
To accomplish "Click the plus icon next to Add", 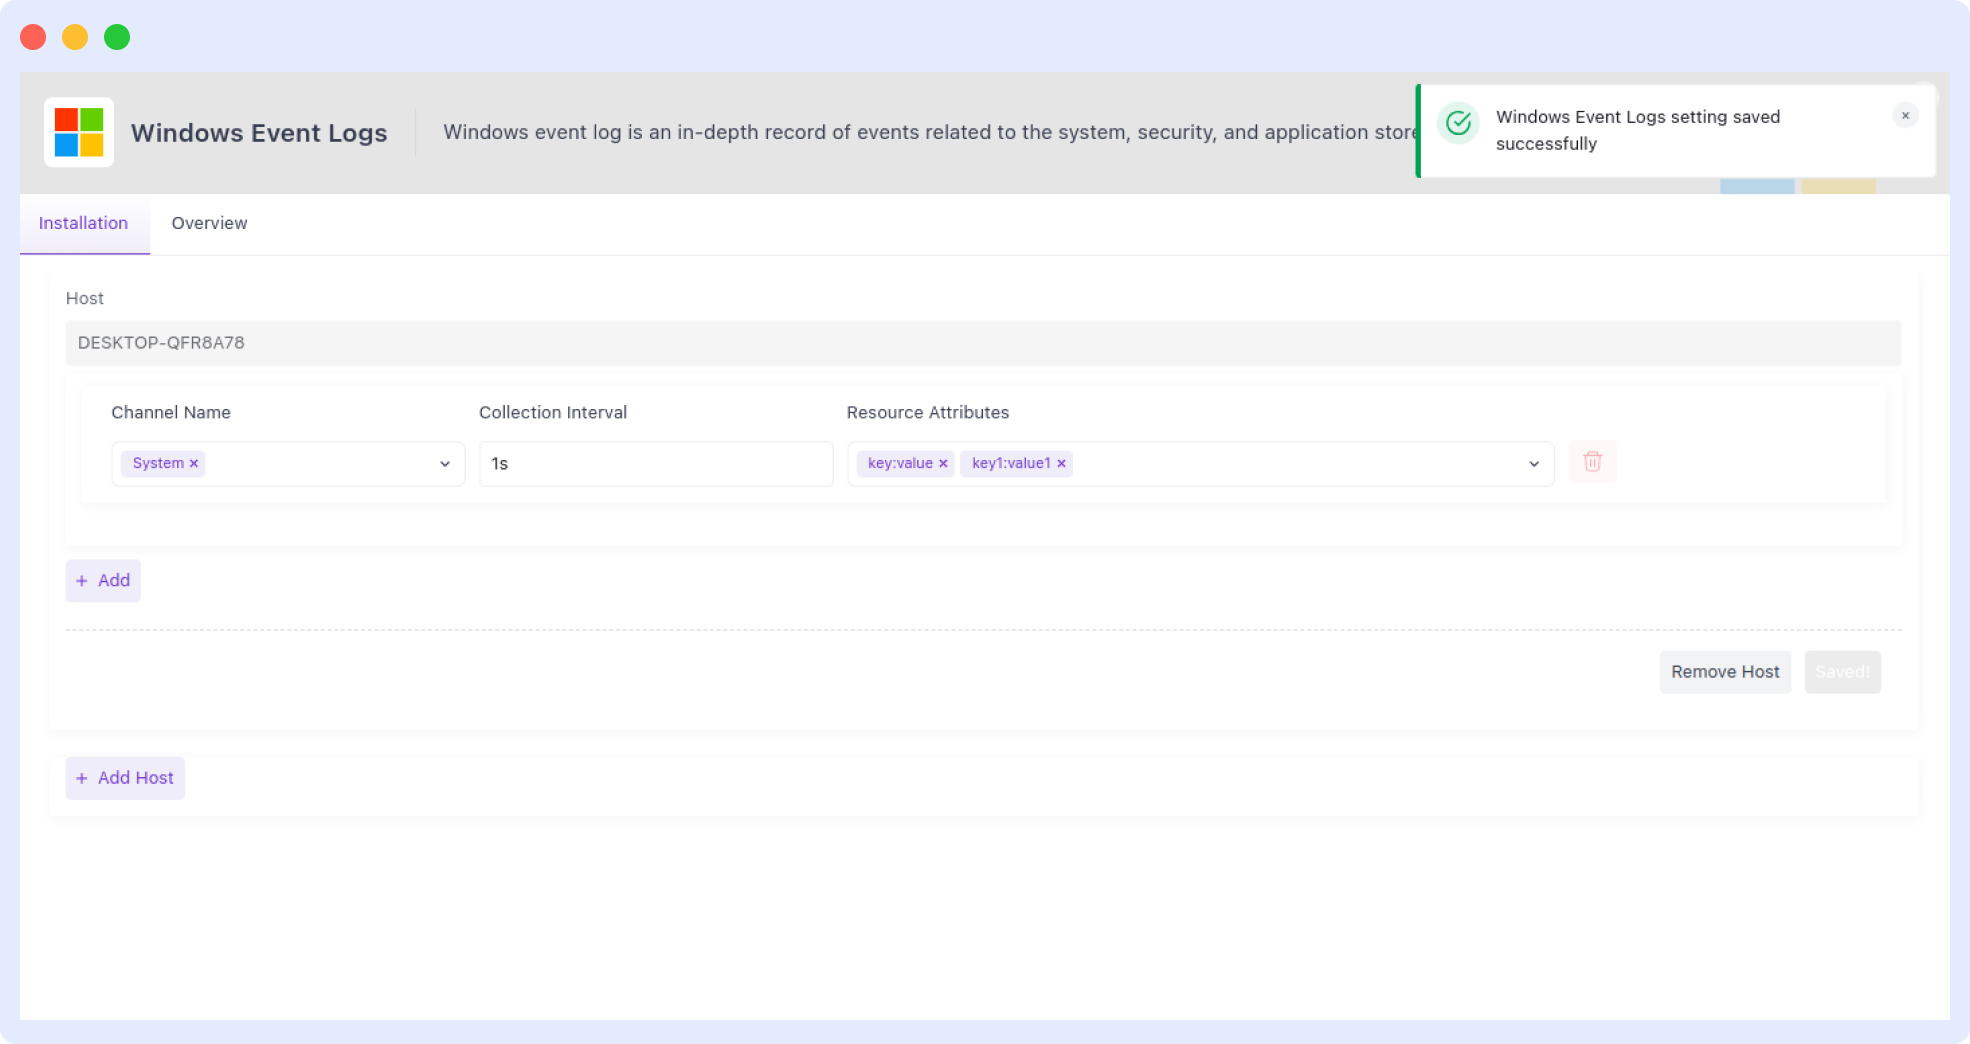I will [83, 580].
